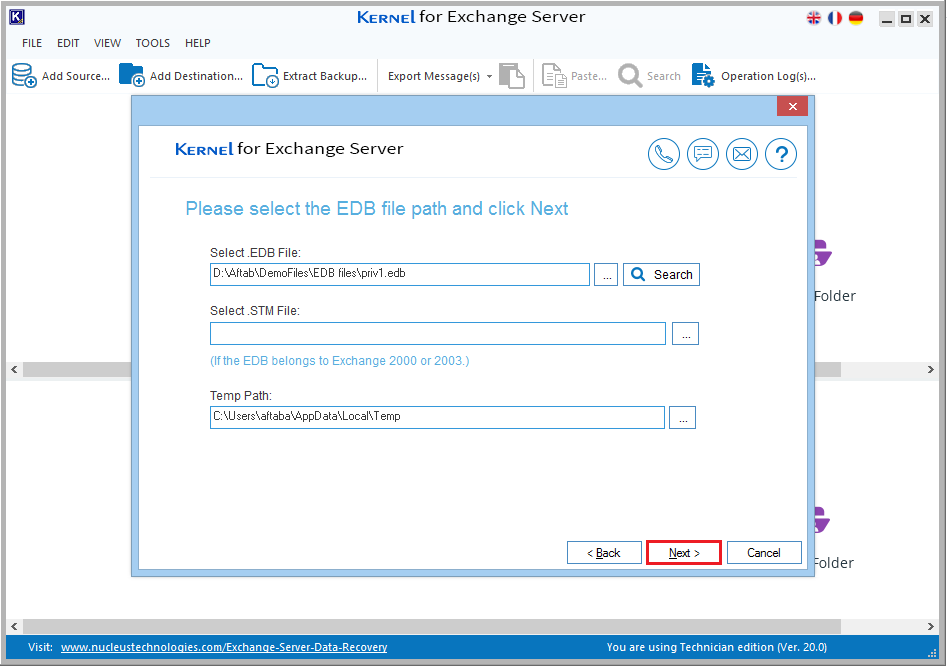The width and height of the screenshot is (947, 666).
Task: Click the Kernel app logo icon
Action: (x=17, y=18)
